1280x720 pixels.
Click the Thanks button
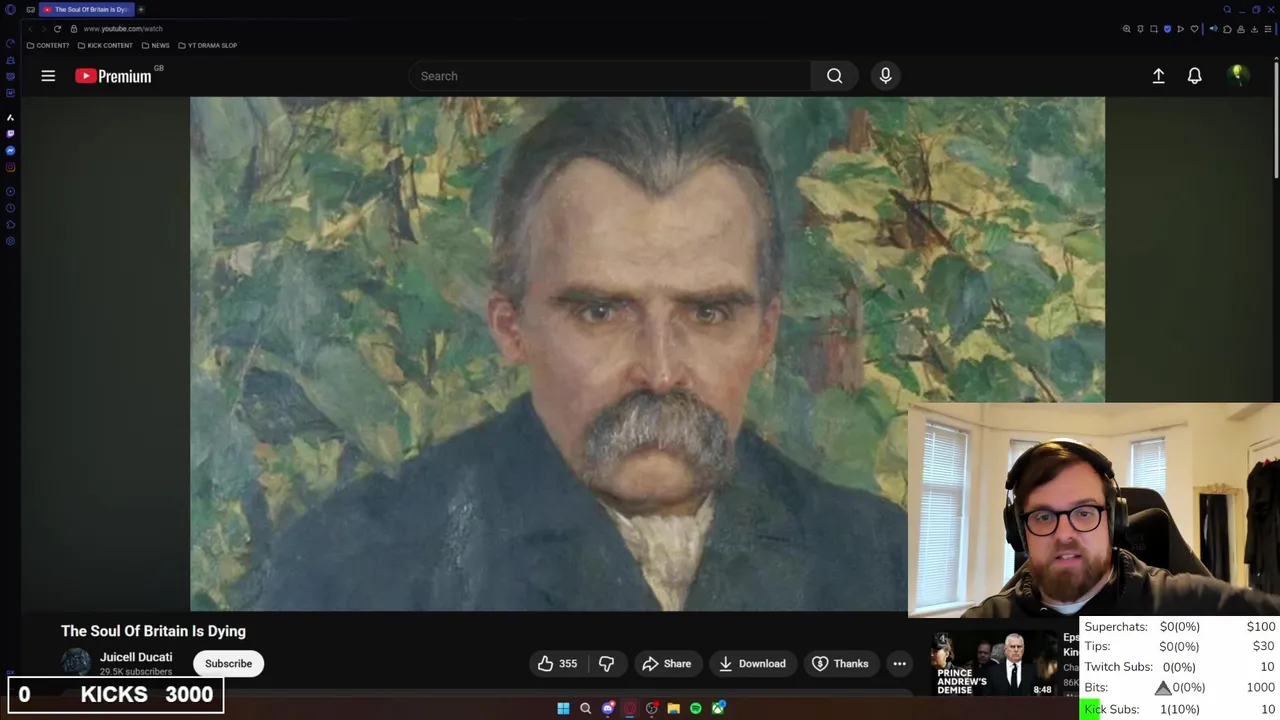click(840, 663)
